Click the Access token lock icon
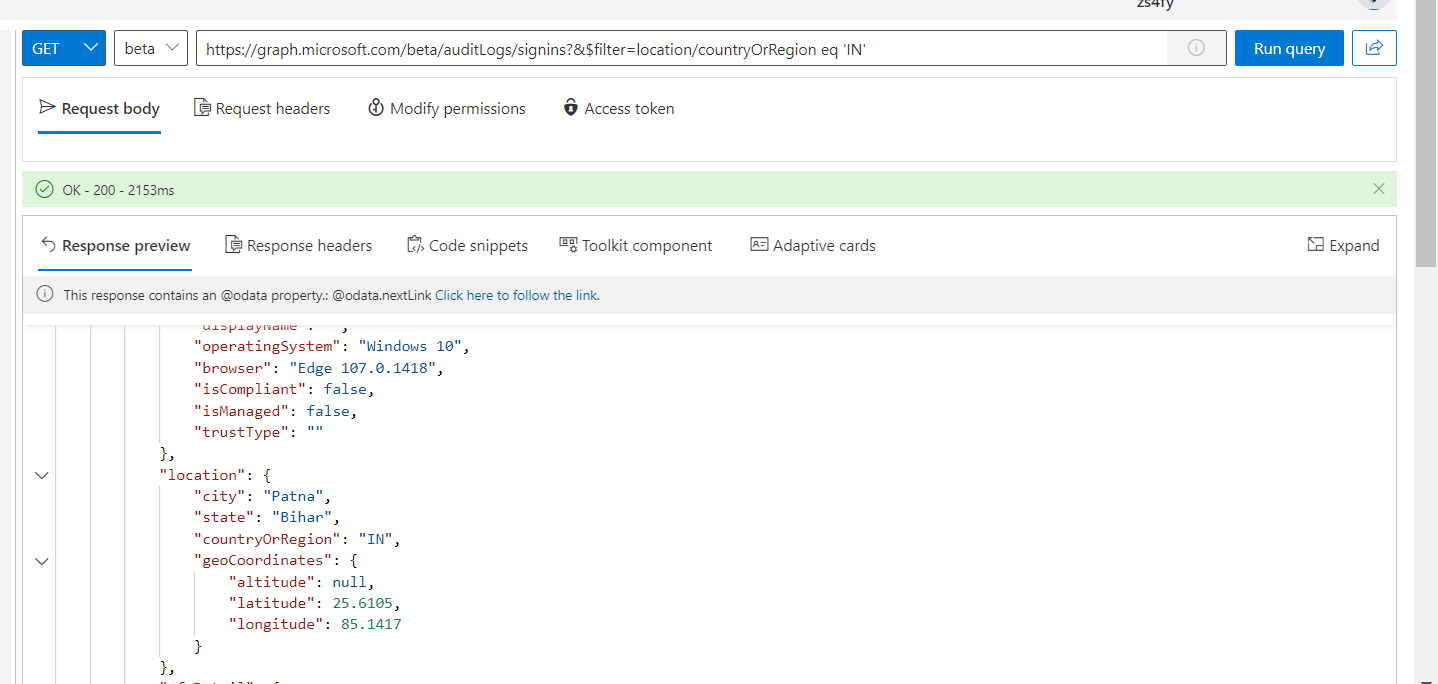This screenshot has width=1438, height=684. [570, 107]
